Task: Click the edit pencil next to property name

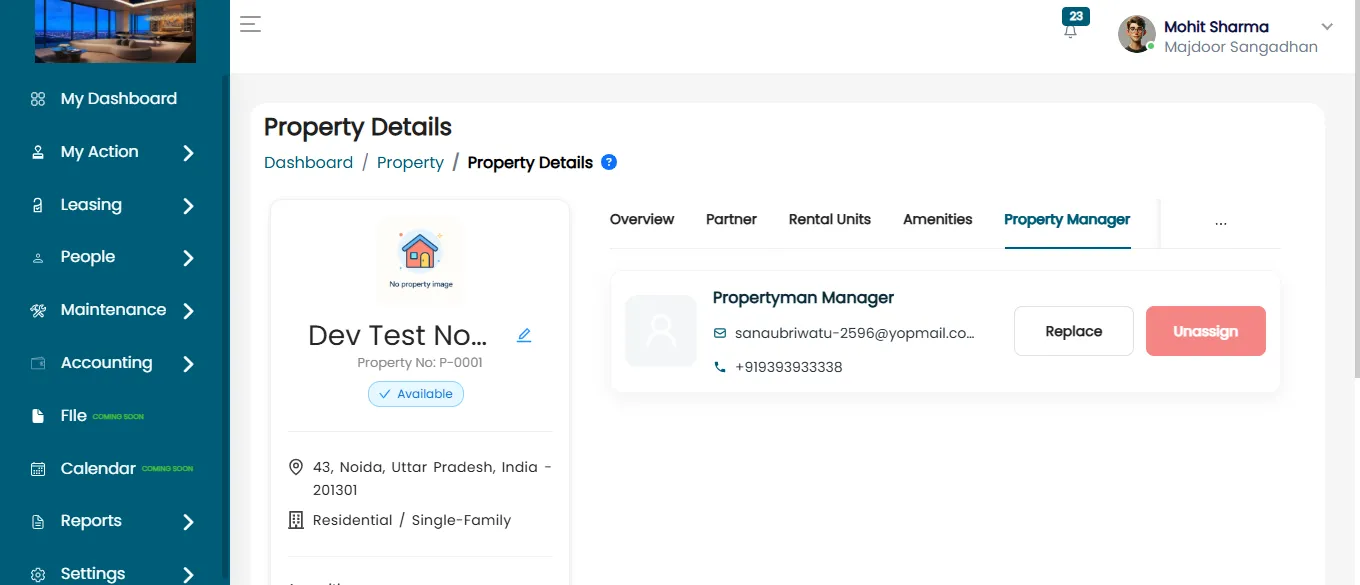Action: (x=524, y=335)
